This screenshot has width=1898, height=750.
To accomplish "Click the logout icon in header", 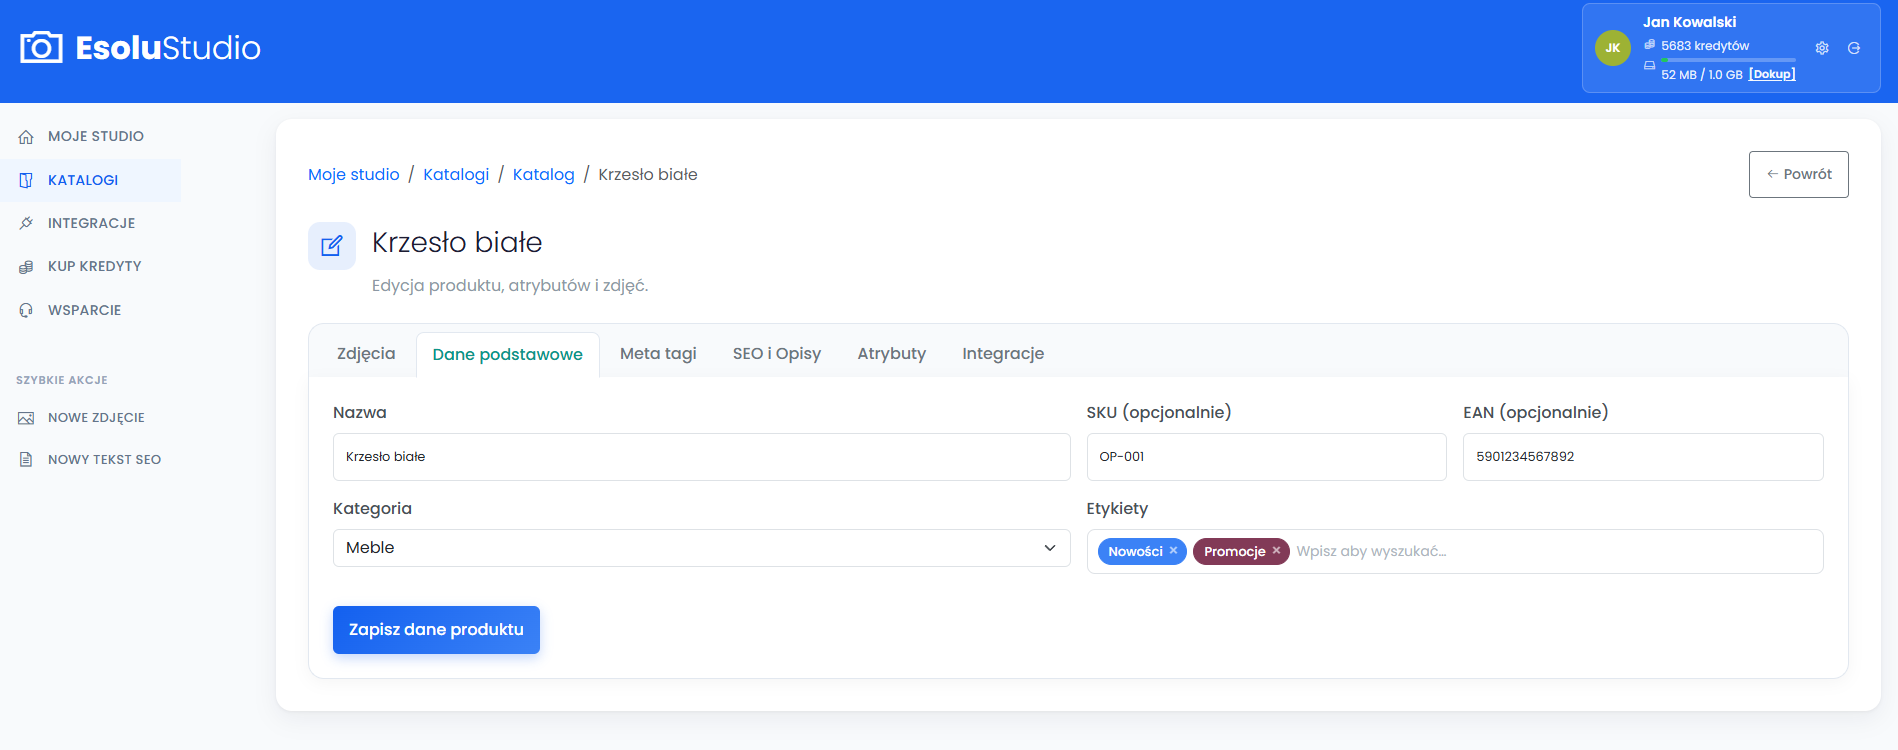I will [1854, 48].
